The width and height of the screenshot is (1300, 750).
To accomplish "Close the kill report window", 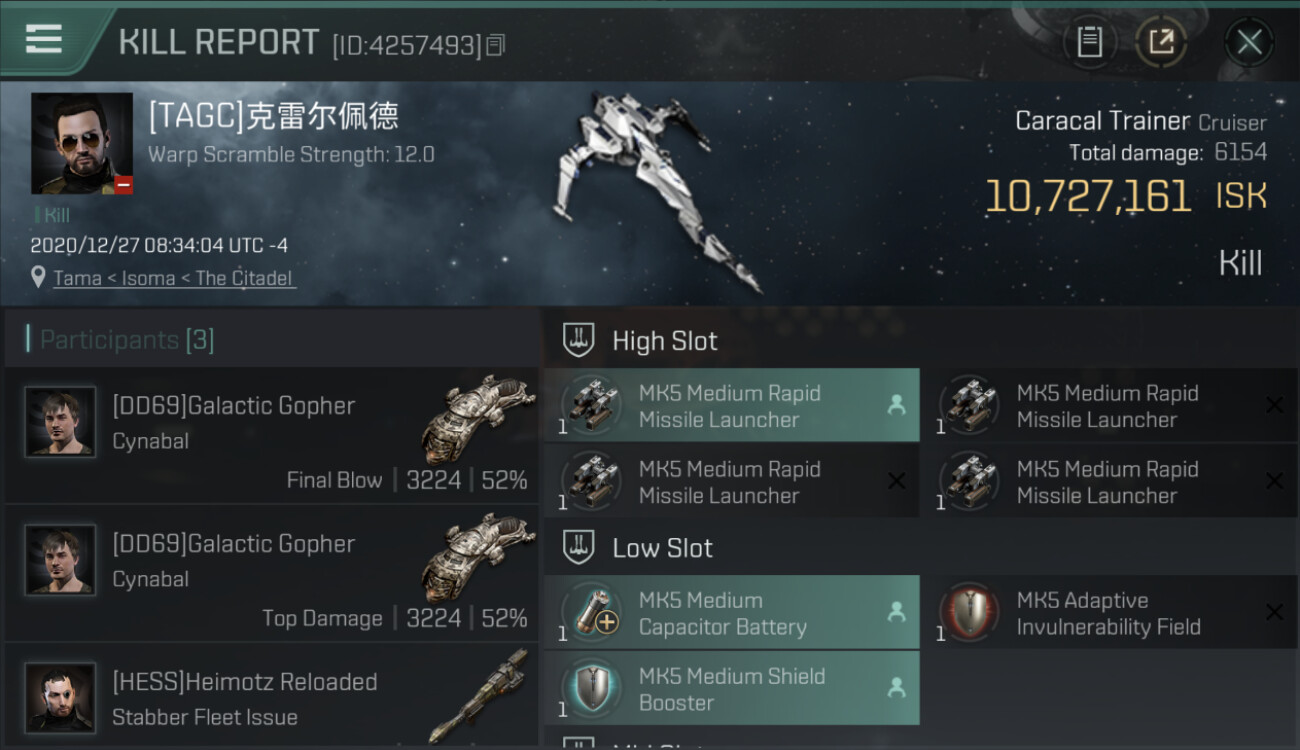I will (1249, 42).
